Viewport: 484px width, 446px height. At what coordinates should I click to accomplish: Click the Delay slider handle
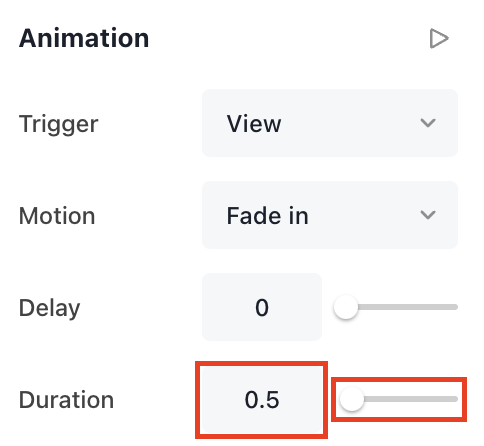(x=346, y=307)
